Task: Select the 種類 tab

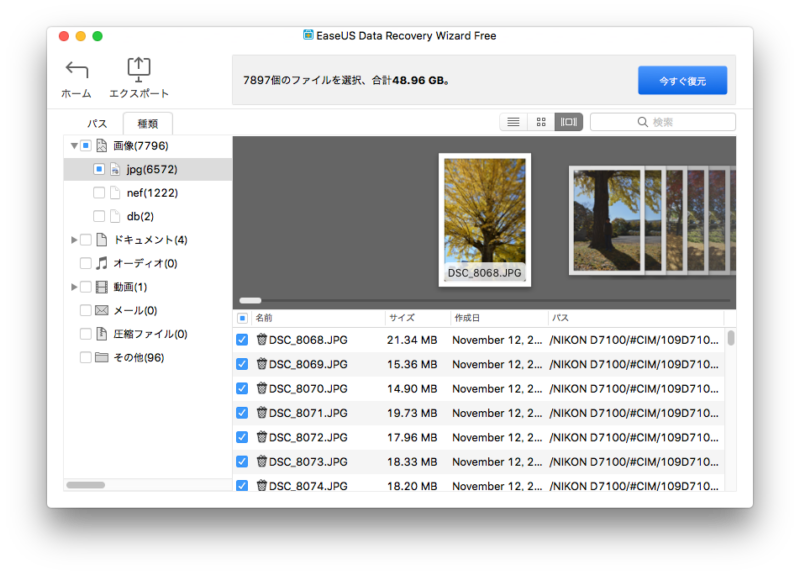Action: point(147,123)
